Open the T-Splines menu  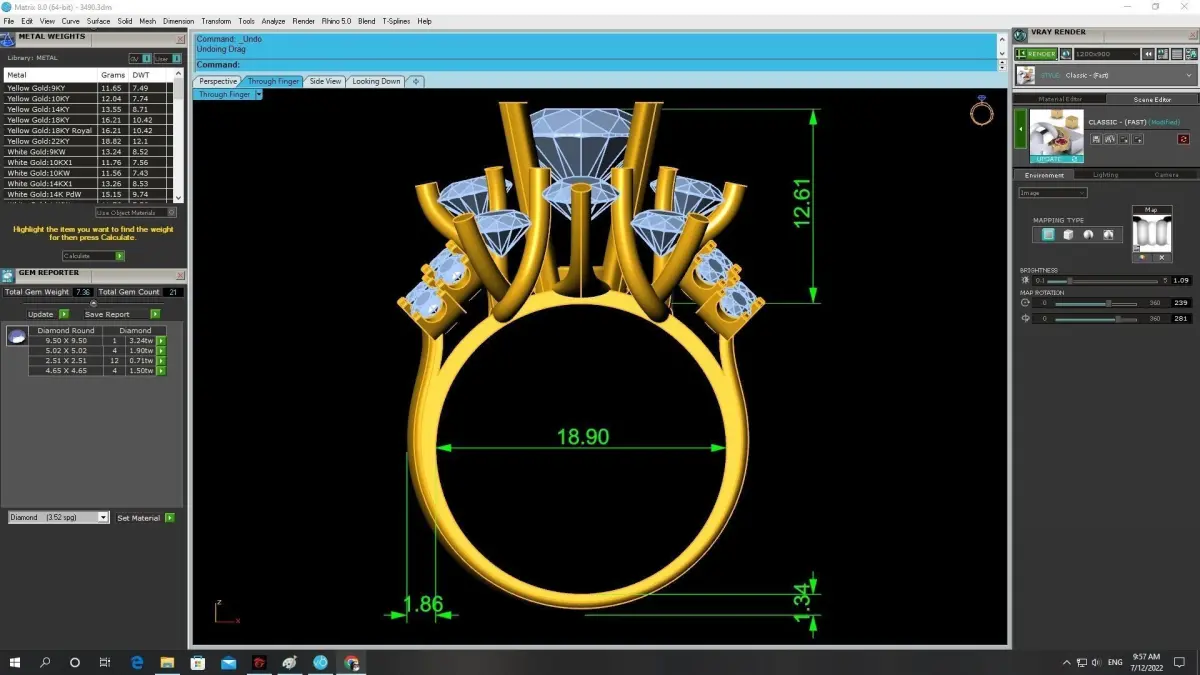(x=397, y=21)
